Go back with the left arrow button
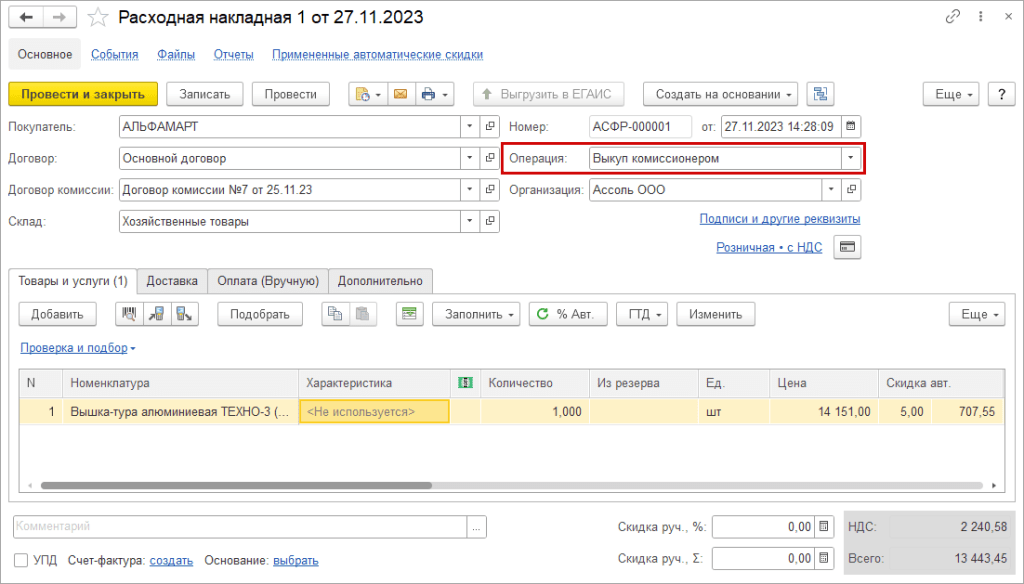Image resolution: width=1024 pixels, height=584 pixels. pyautogui.click(x=26, y=17)
